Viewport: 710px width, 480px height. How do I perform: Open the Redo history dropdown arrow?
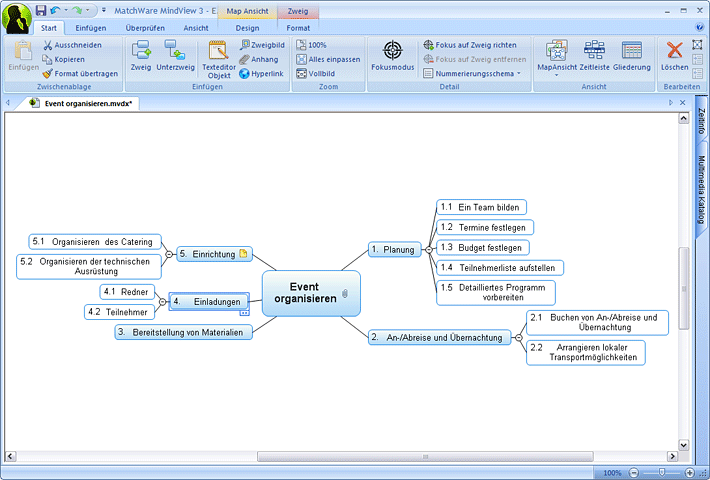[x=88, y=10]
